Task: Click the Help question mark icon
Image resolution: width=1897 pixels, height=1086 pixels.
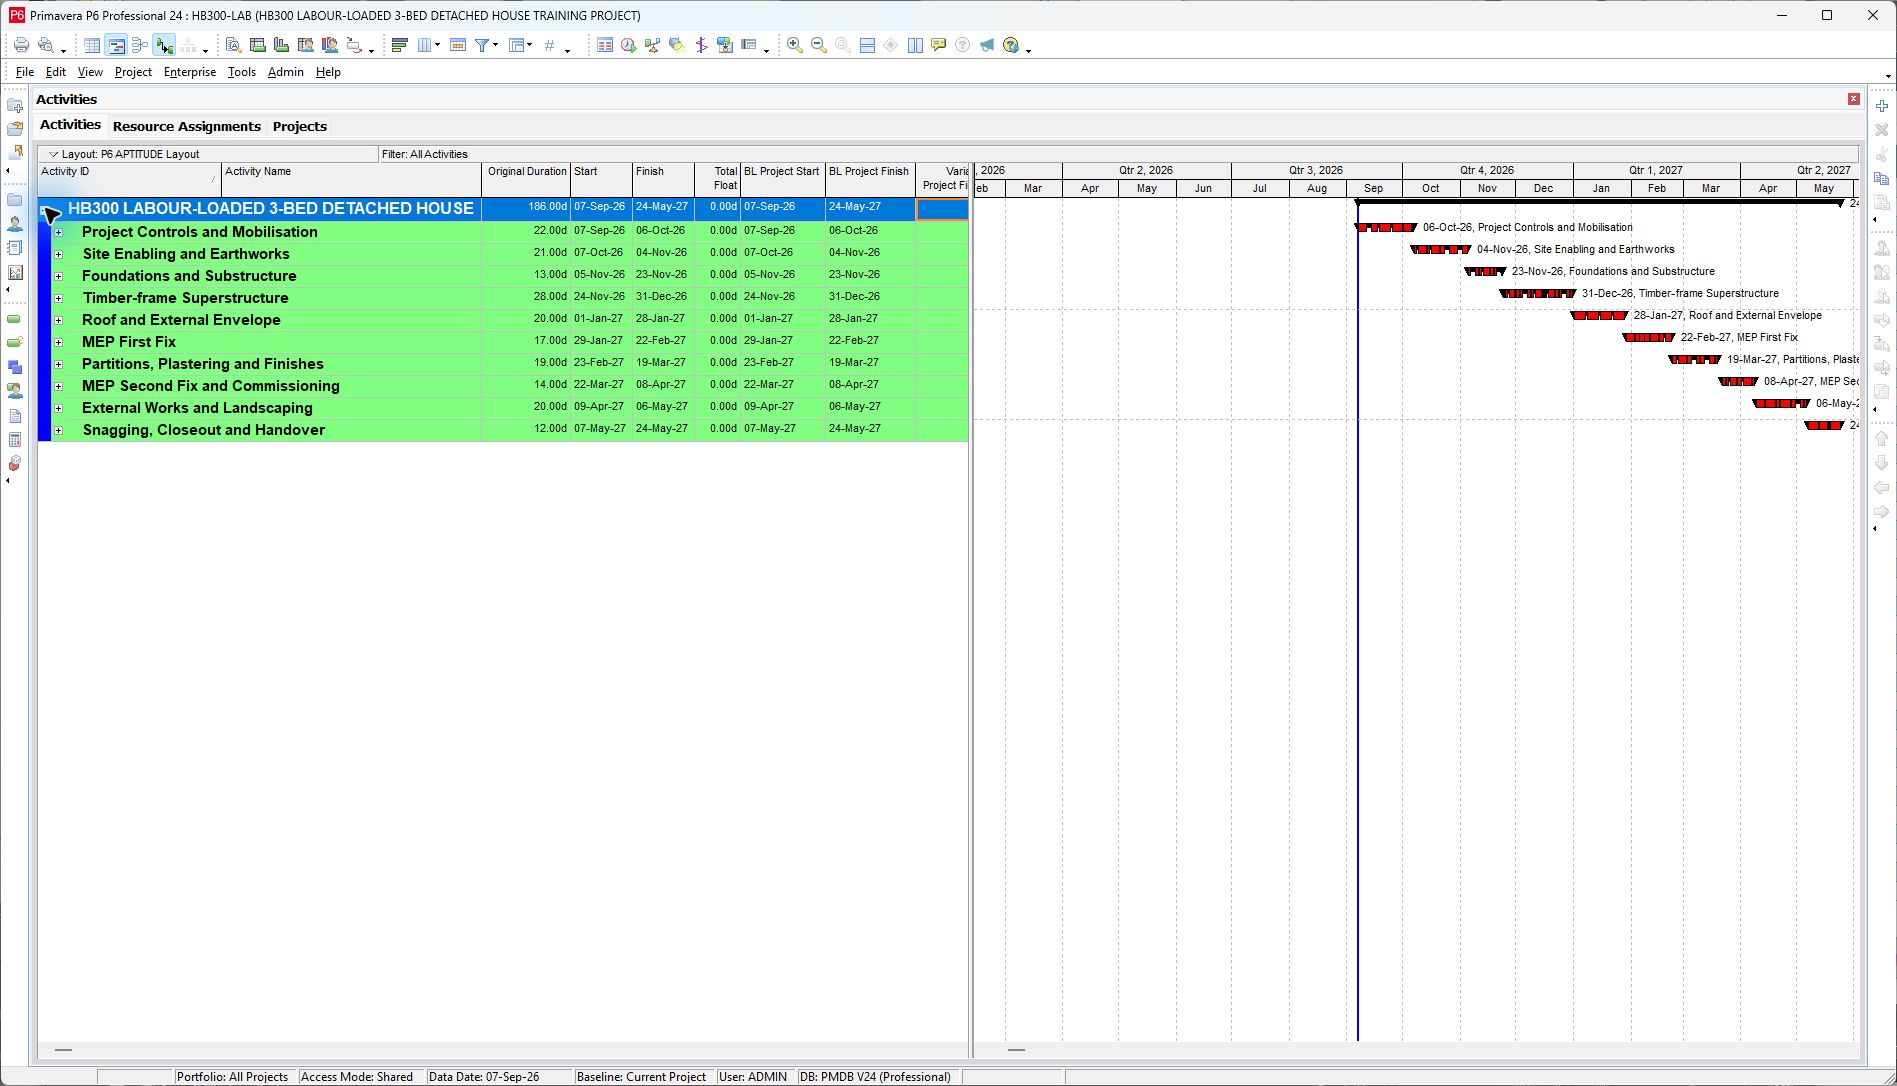Action: pyautogui.click(x=1011, y=45)
